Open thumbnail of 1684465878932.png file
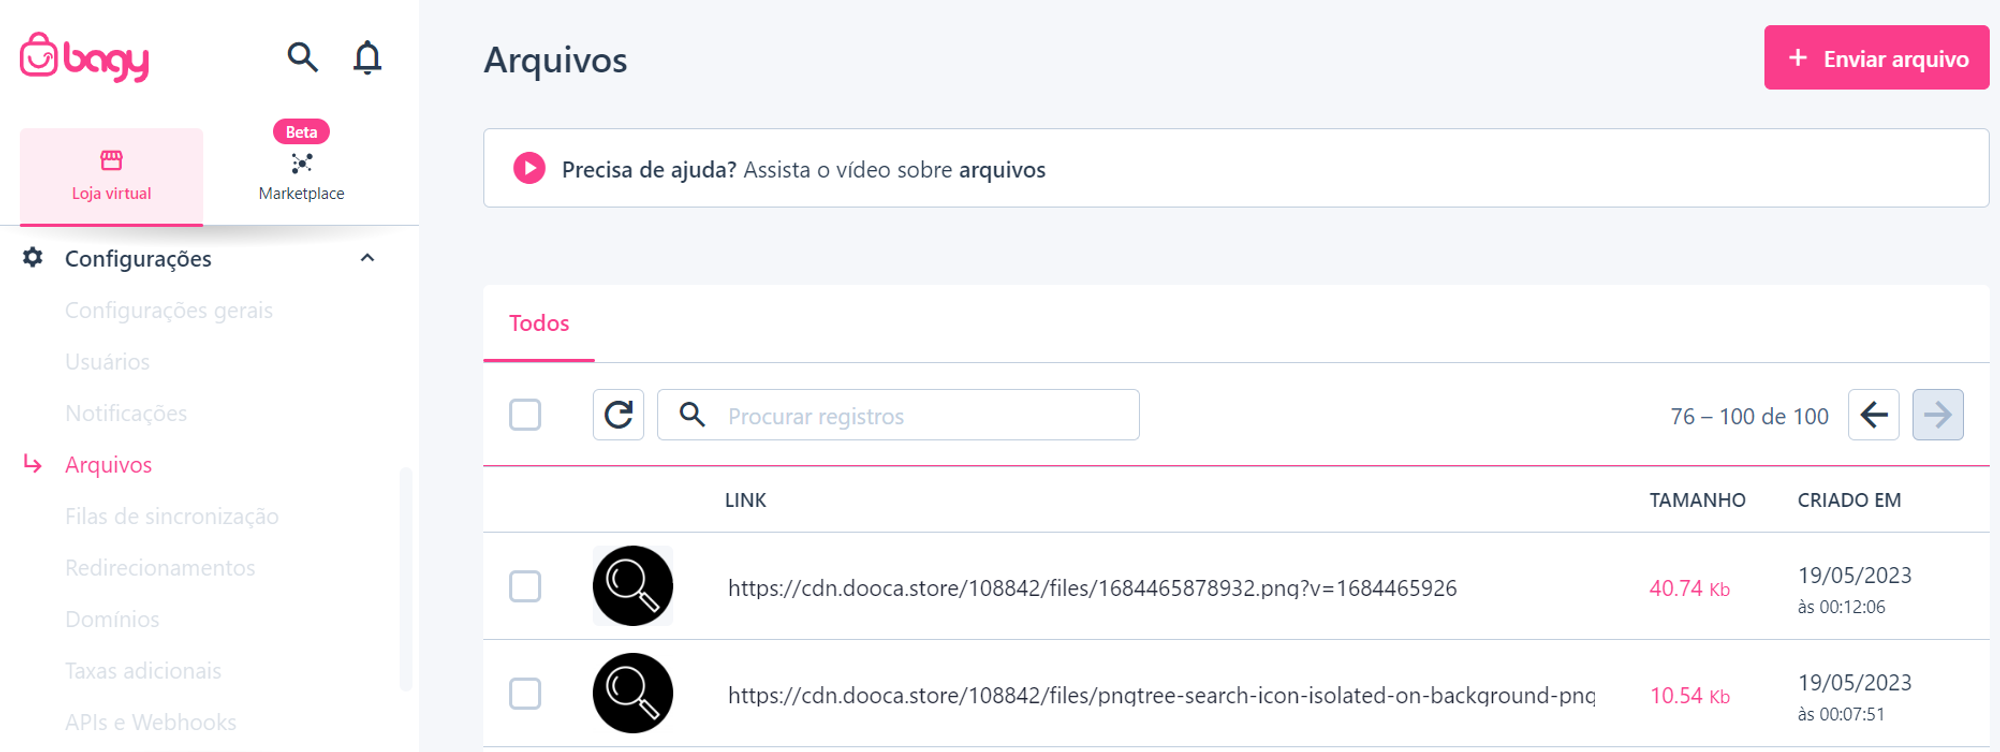2000x752 pixels. click(x=633, y=586)
